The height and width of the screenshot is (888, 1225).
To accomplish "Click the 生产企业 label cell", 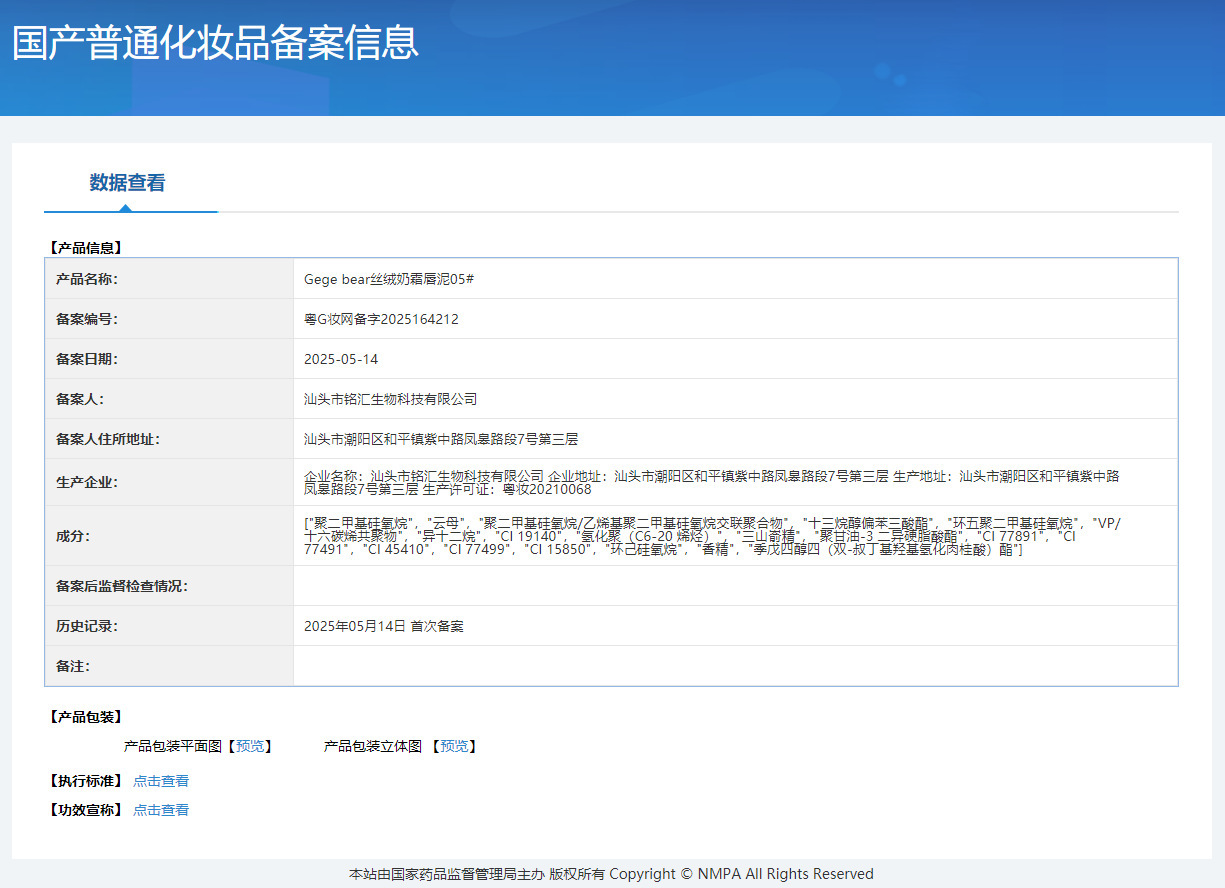I will [x=169, y=482].
